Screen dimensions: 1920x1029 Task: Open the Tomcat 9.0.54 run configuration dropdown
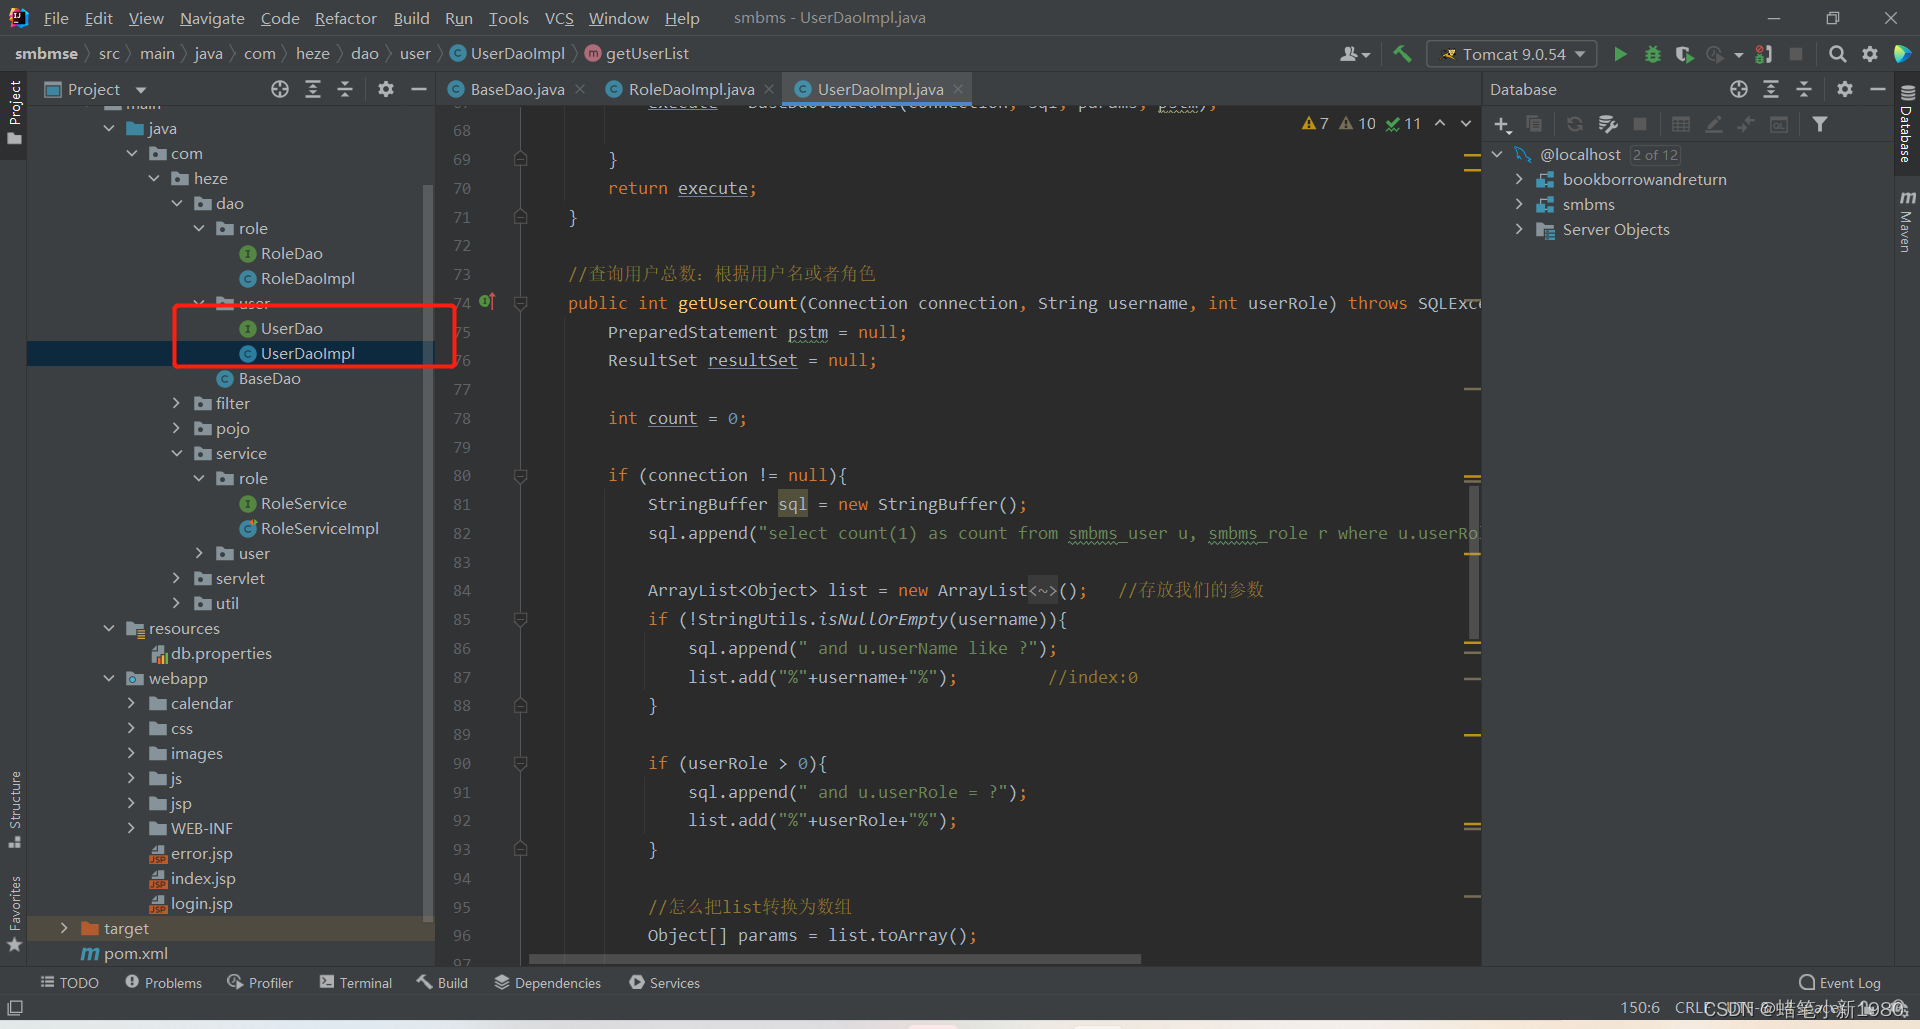pyautogui.click(x=1512, y=54)
